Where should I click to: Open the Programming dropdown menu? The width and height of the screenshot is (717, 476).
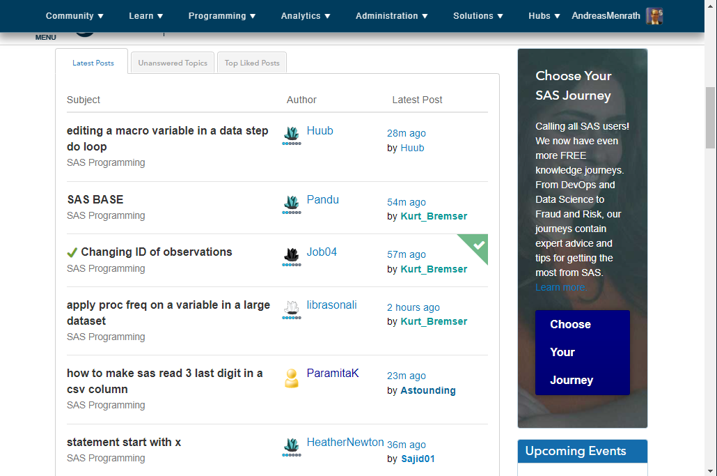(x=222, y=16)
